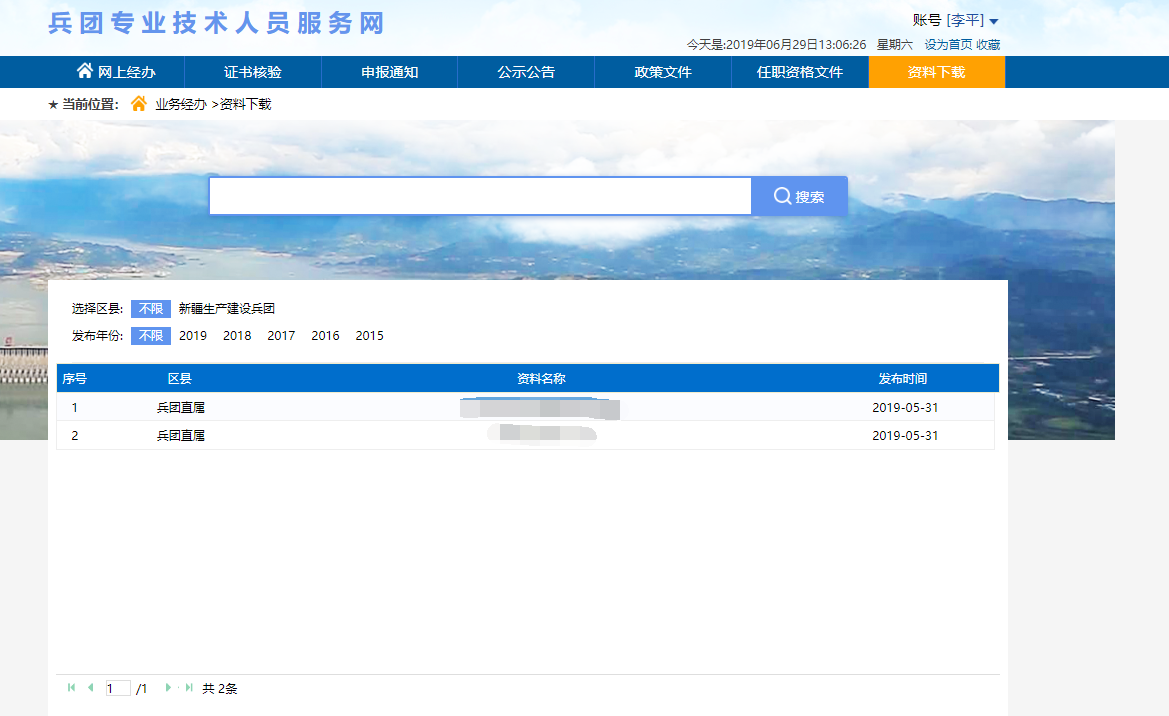The width and height of the screenshot is (1169, 716).
Task: Switch to the 资料下载 tab
Action: [x=936, y=72]
